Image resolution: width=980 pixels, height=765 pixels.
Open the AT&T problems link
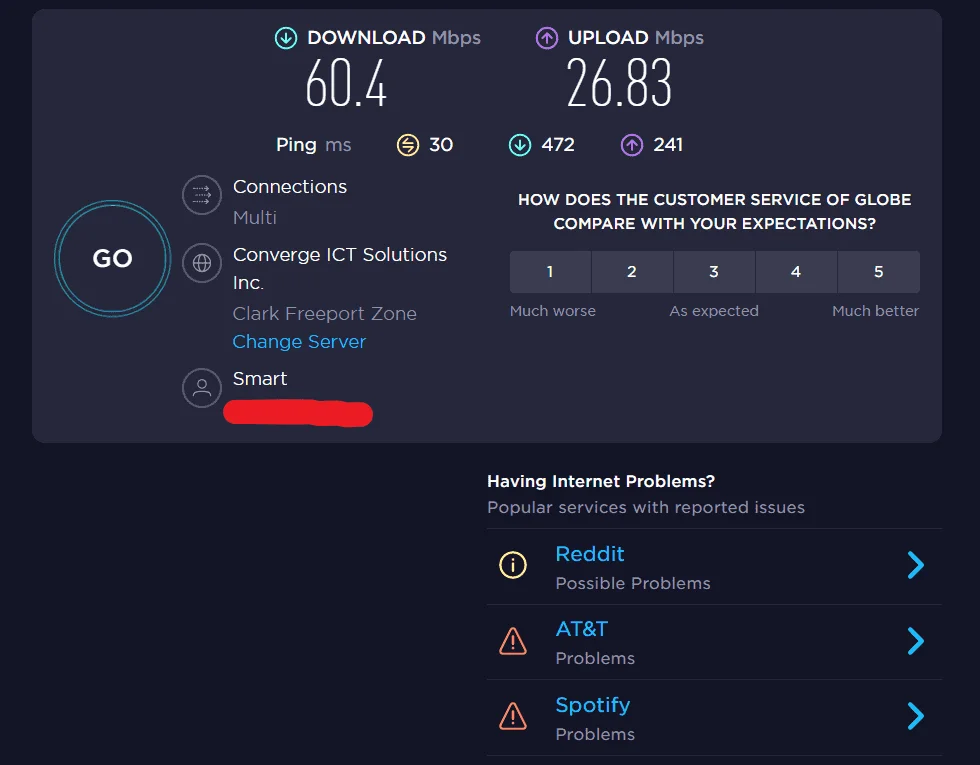[582, 629]
